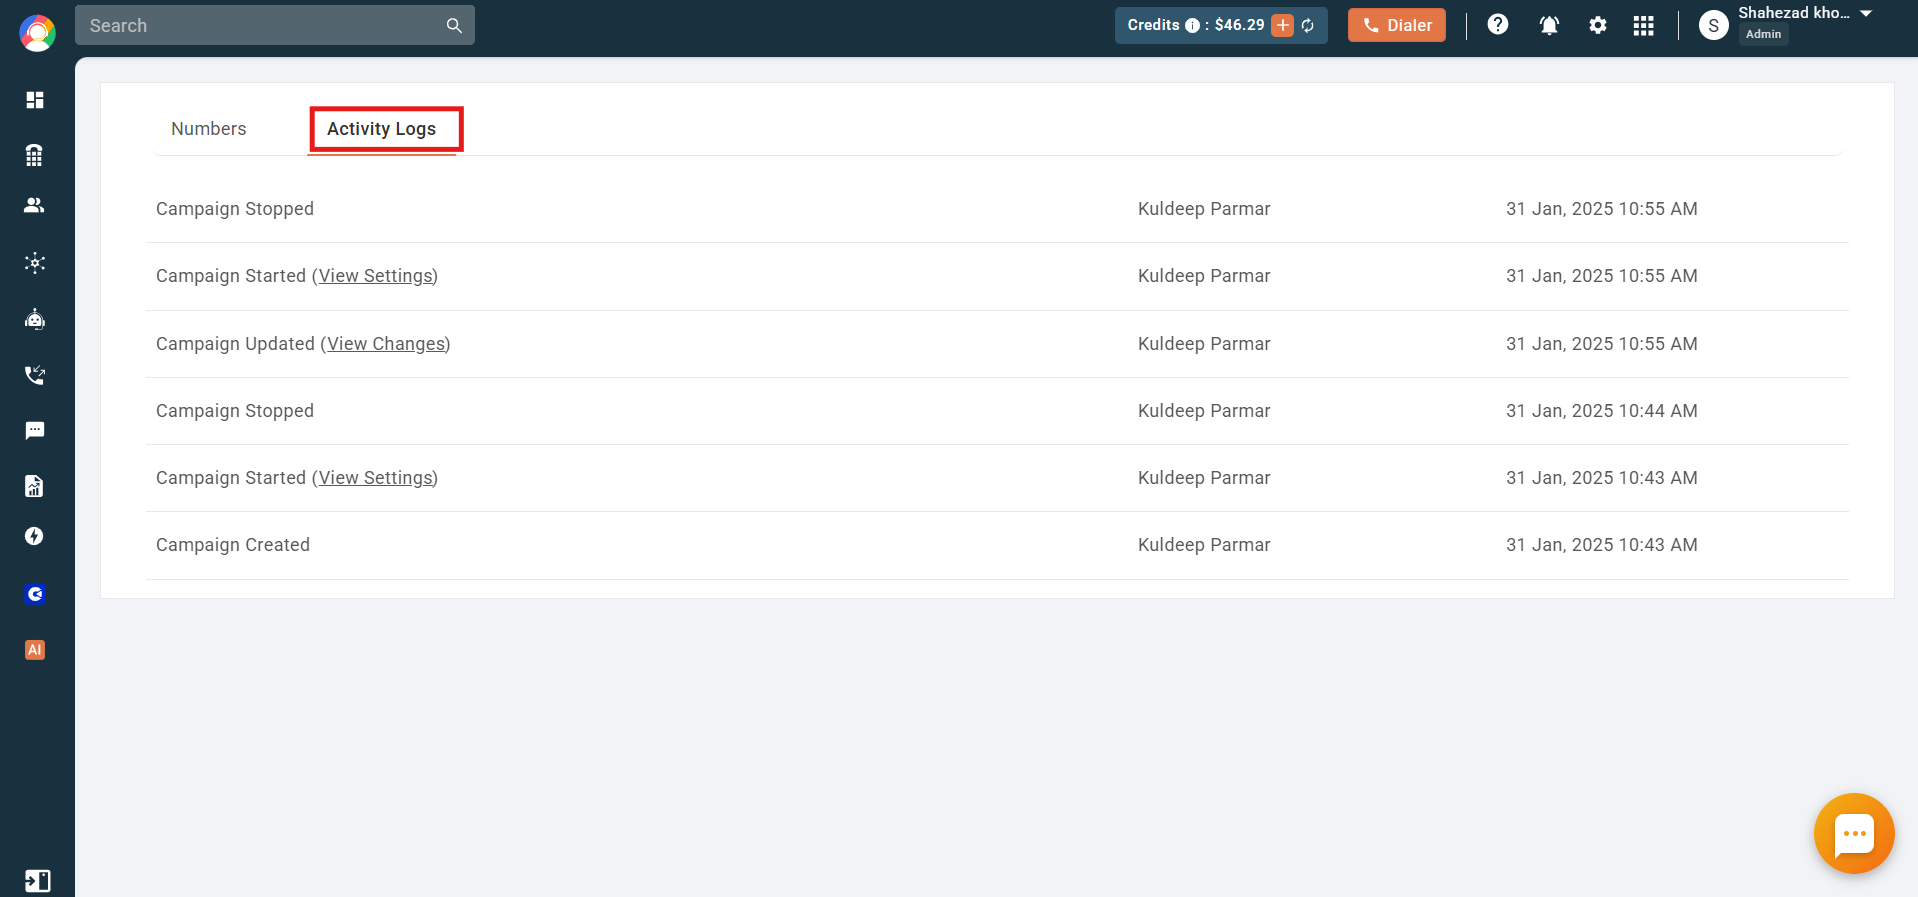This screenshot has width=1918, height=897.
Task: Open the dashboard icon in sidebar
Action: [x=35, y=100]
